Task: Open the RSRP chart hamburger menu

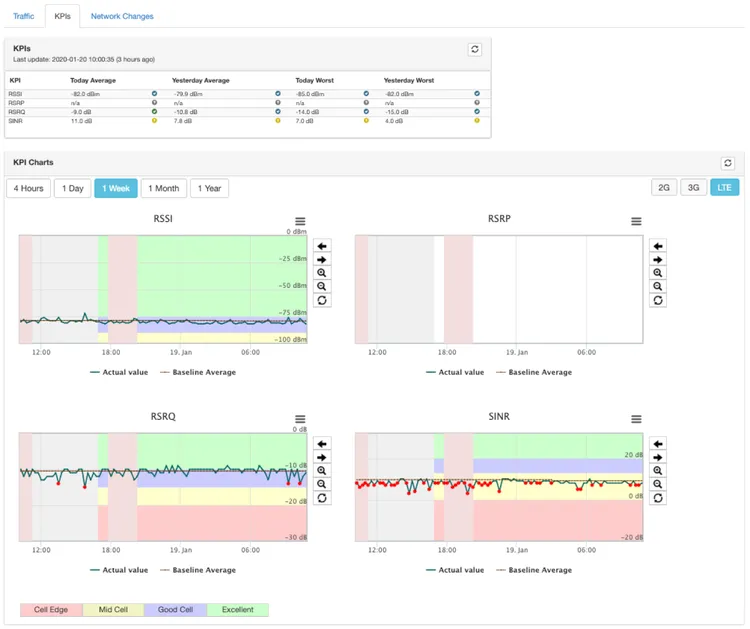Action: tap(636, 222)
